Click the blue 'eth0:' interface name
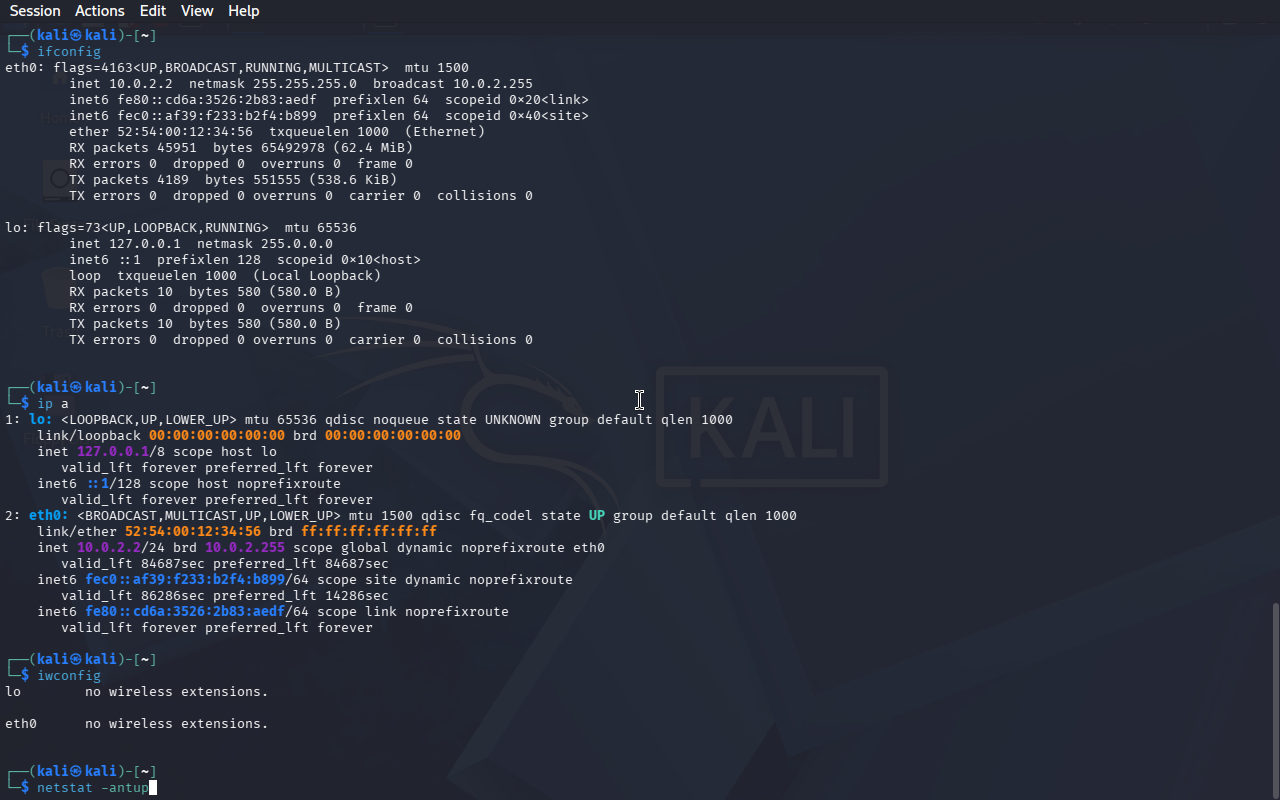 (x=49, y=516)
